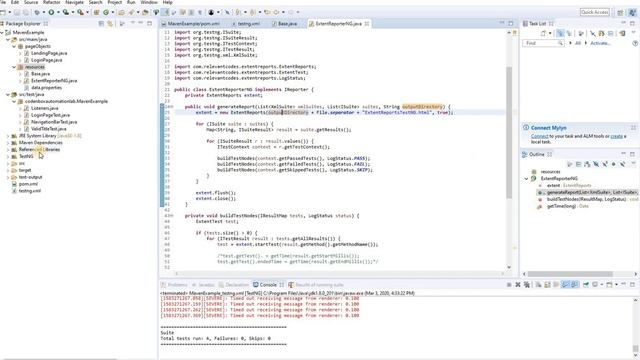Screen dimensions: 640x360
Task: Click the Quick Access box
Action: 595,12
